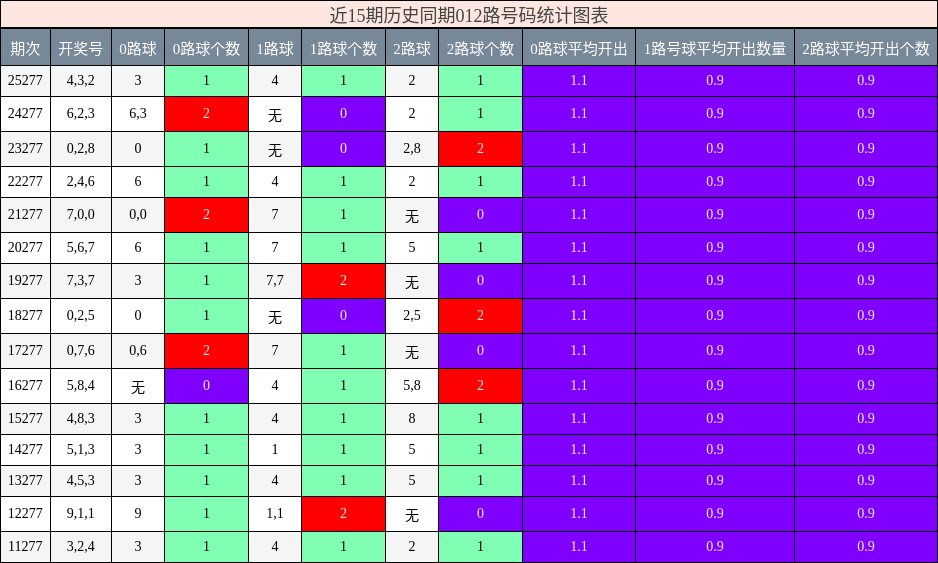Select the 开奖号 column header
Viewport: 938px width, 563px height.
tap(81, 47)
